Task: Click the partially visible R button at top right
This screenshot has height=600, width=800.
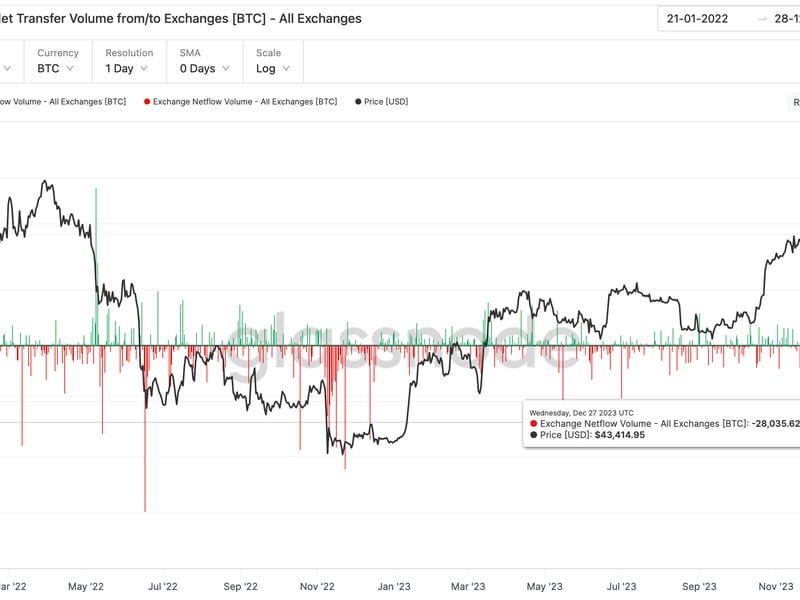Action: (796, 100)
